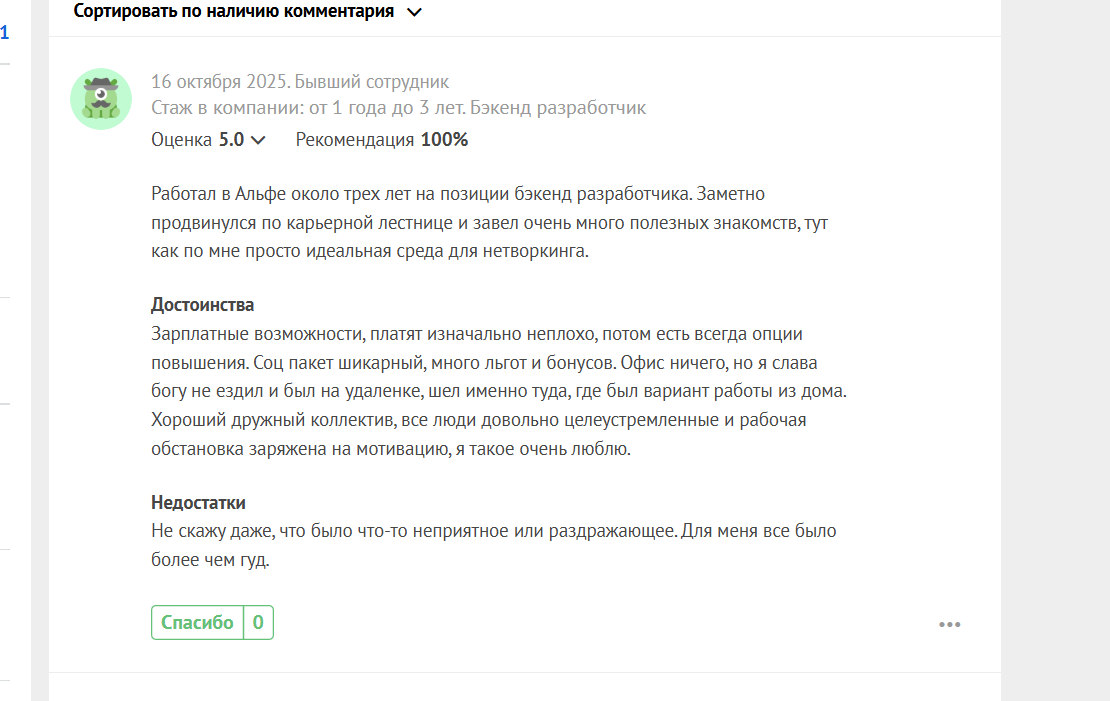Click the review date "16 октября 2025"
Viewport: 1110px width, 701px height.
click(217, 82)
